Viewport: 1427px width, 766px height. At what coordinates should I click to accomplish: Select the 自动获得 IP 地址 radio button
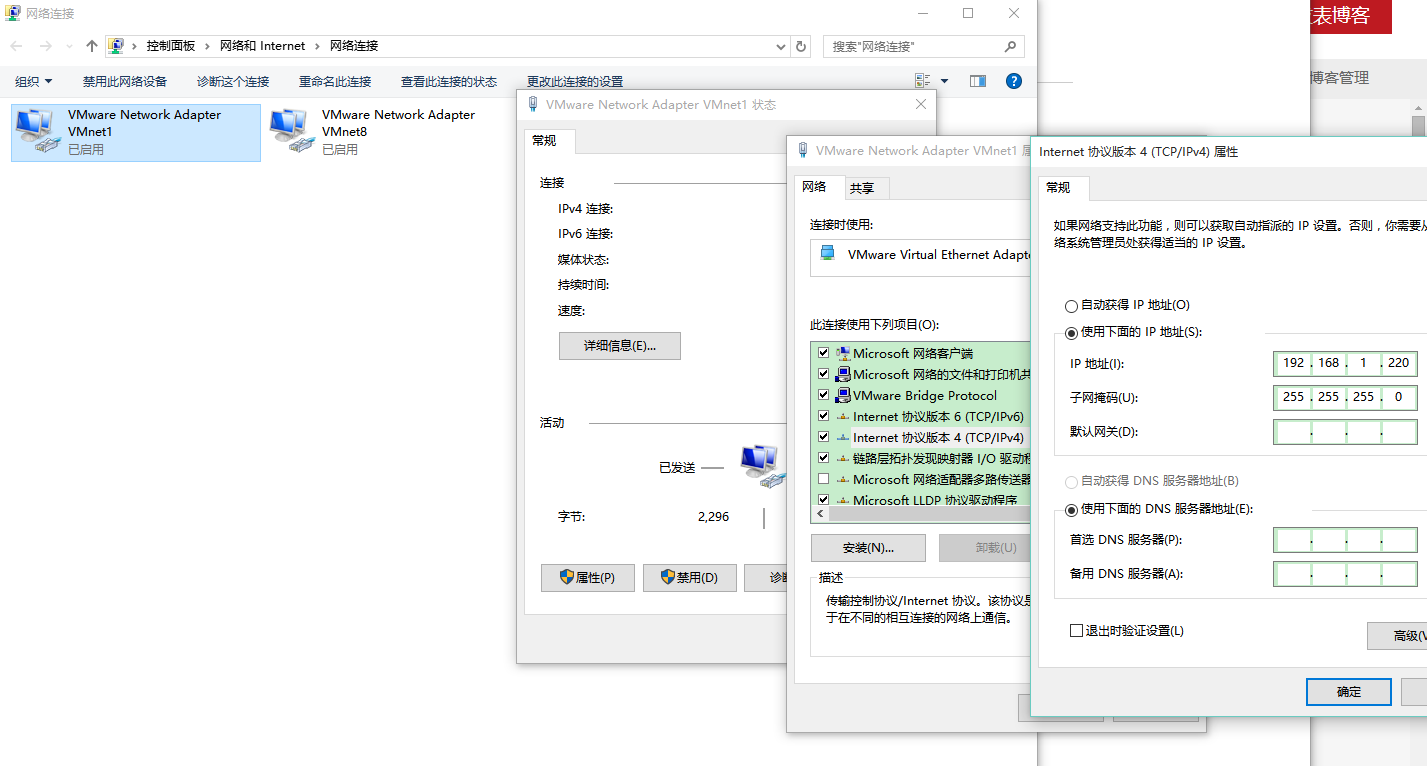pyautogui.click(x=1072, y=306)
